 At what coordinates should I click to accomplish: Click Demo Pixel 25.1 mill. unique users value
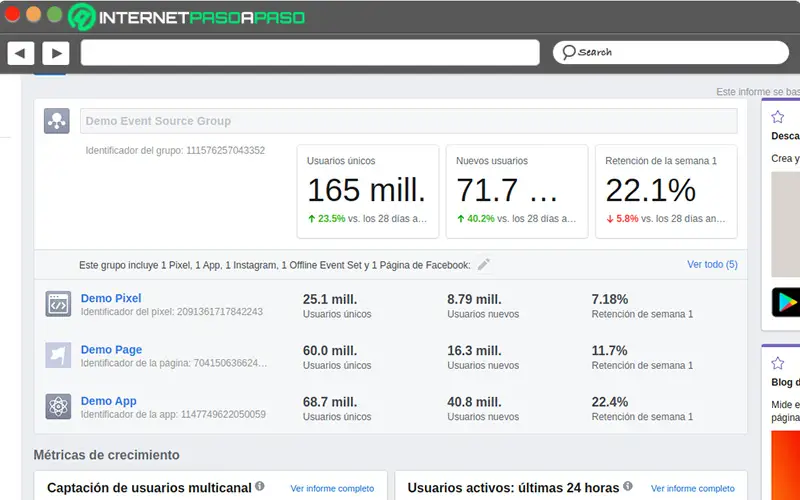(330, 299)
